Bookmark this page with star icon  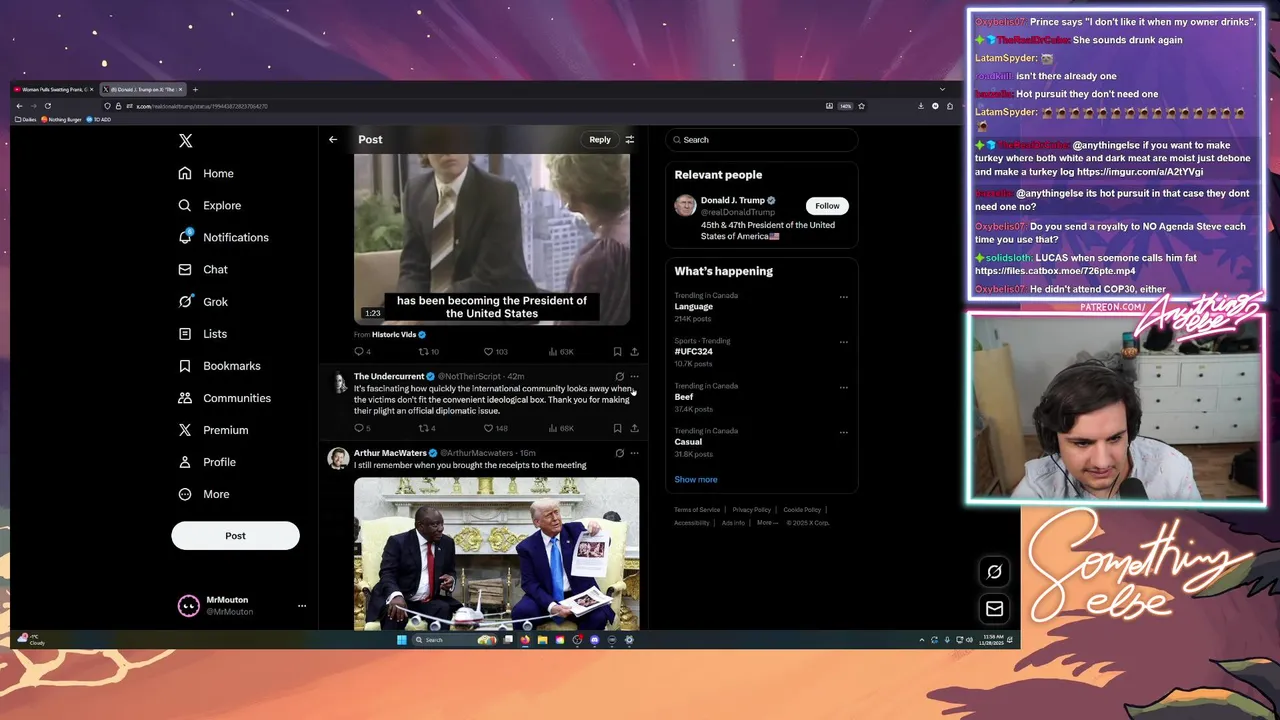coord(861,106)
